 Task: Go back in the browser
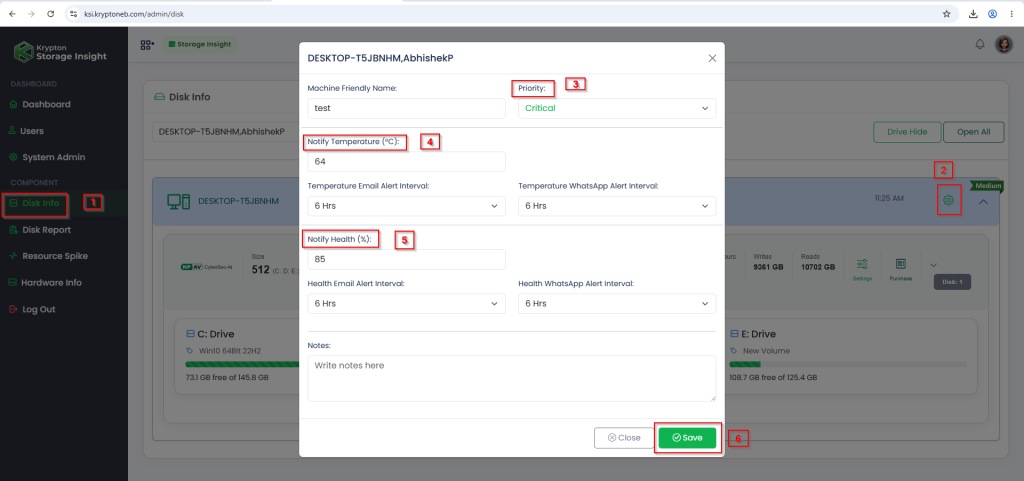[x=12, y=13]
